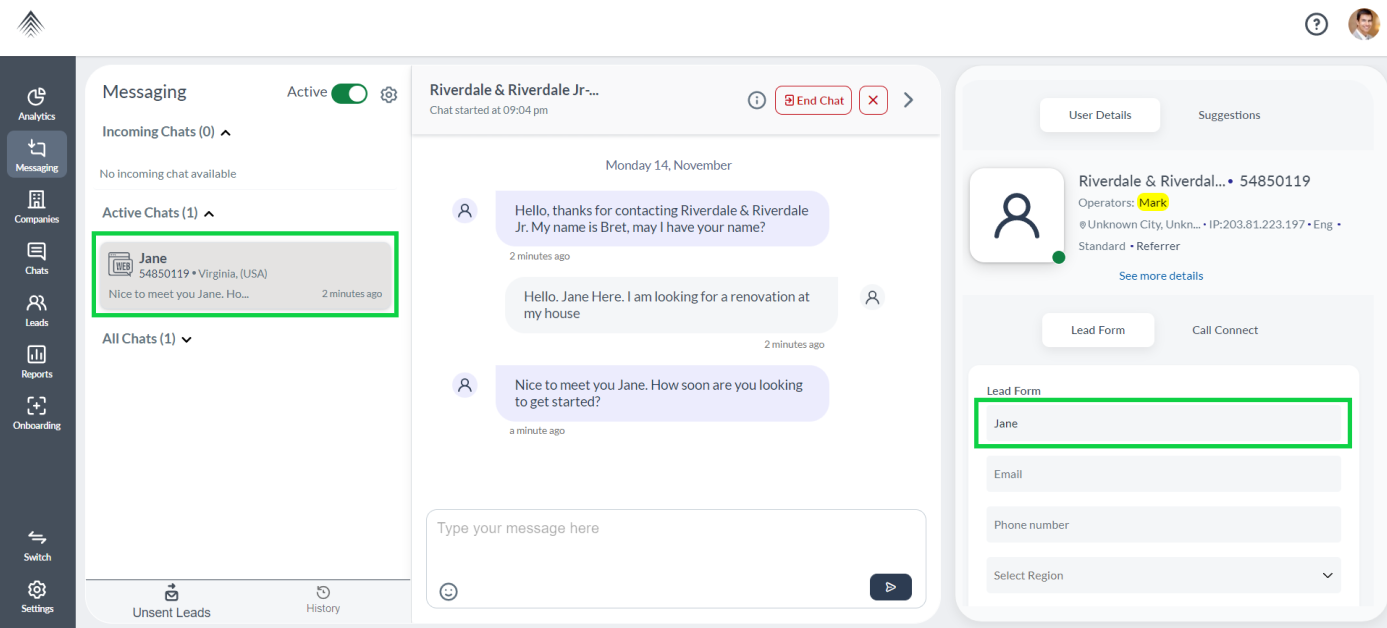
Task: Collapse the Active Chats list
Action: (209, 213)
